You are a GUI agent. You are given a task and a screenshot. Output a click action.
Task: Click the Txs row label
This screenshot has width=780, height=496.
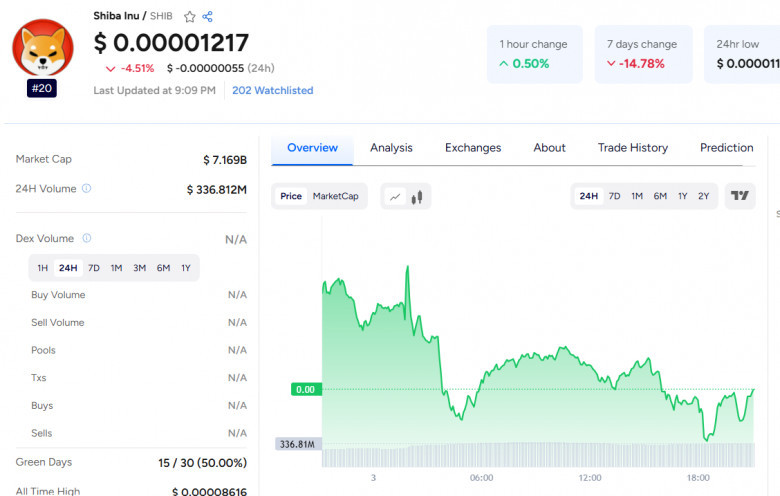click(x=39, y=378)
